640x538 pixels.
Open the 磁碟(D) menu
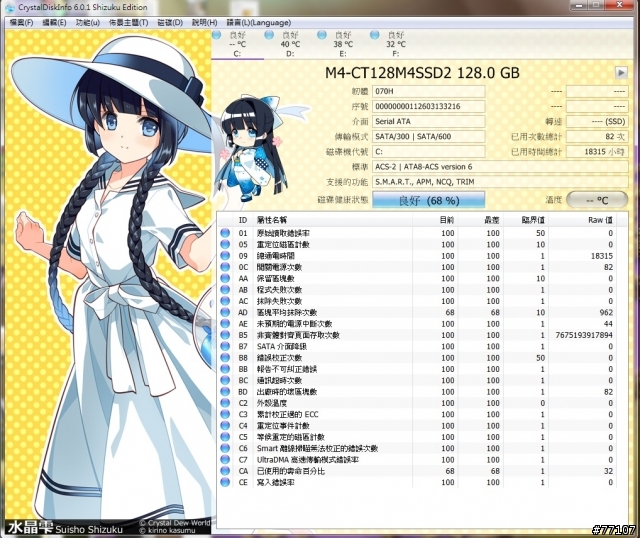click(x=170, y=22)
